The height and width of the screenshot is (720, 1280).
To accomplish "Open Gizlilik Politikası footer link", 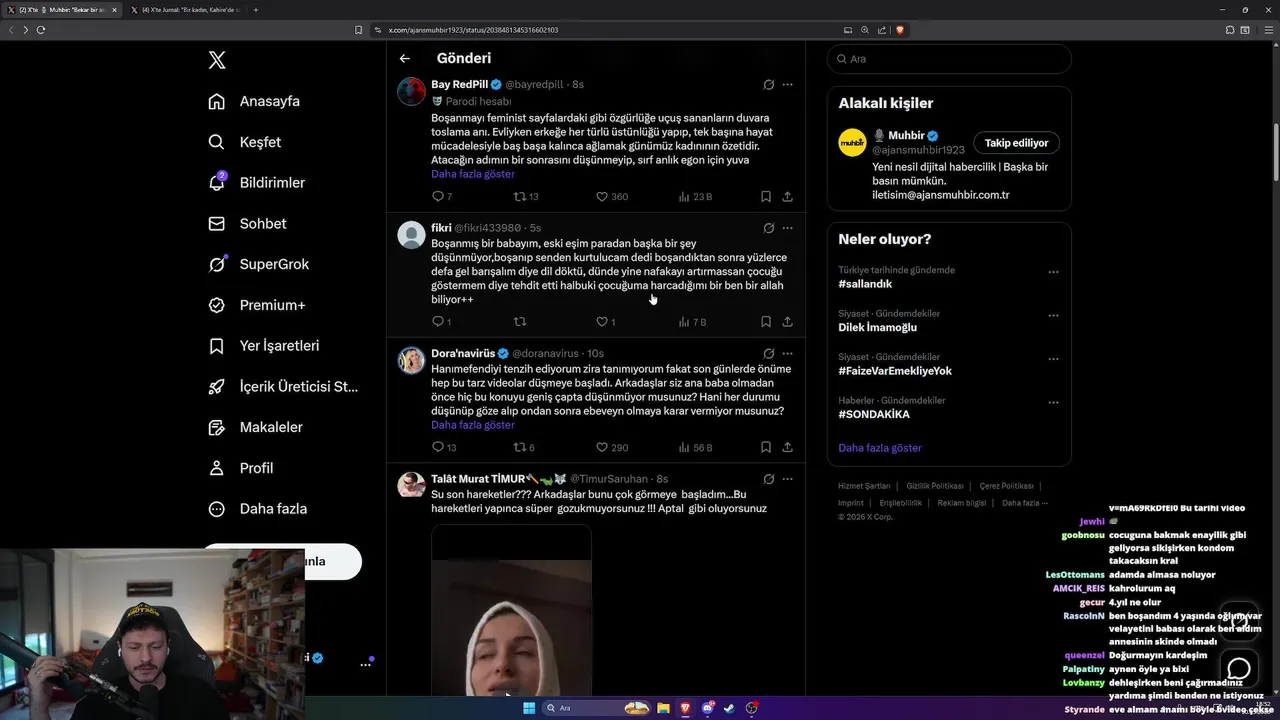I will 935,486.
